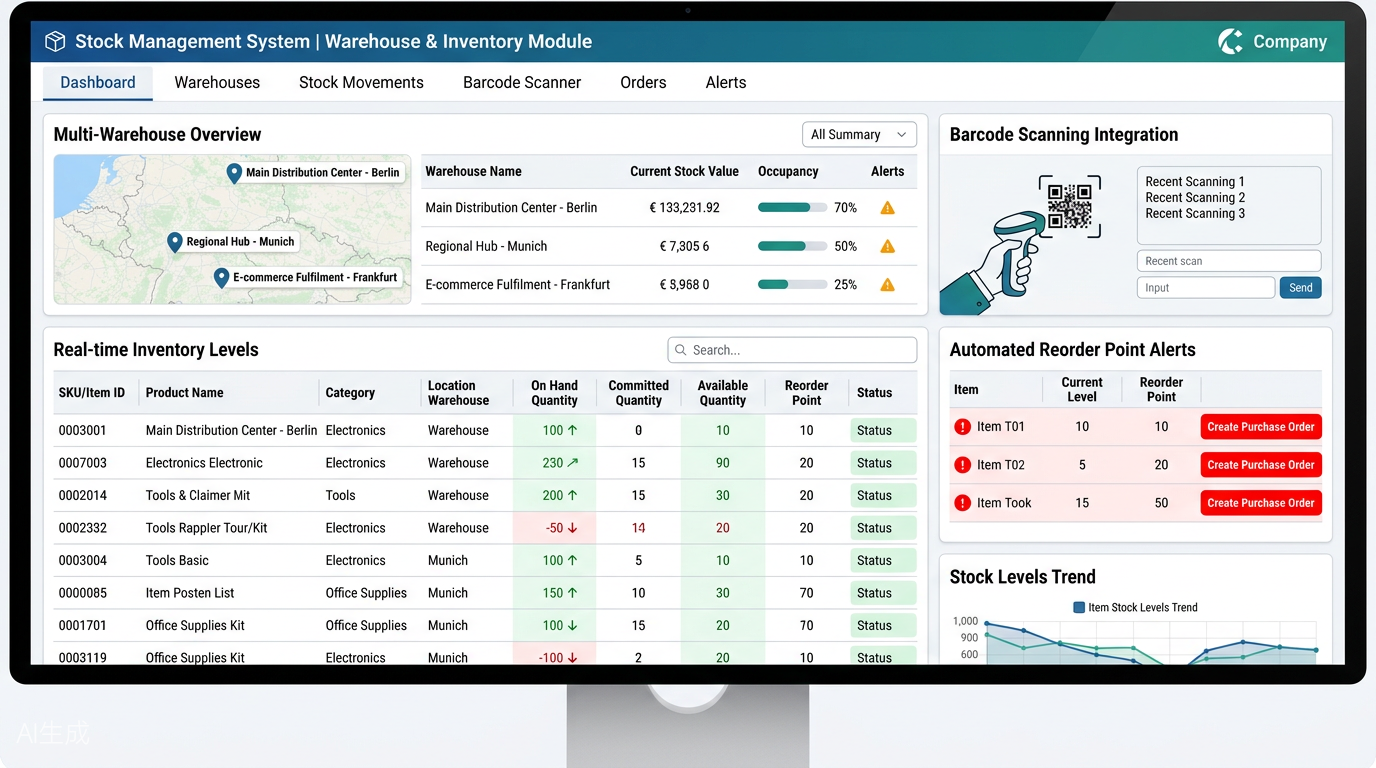The height and width of the screenshot is (768, 1376).
Task: Select the Regional Hub Munich map pin
Action: click(x=174, y=242)
